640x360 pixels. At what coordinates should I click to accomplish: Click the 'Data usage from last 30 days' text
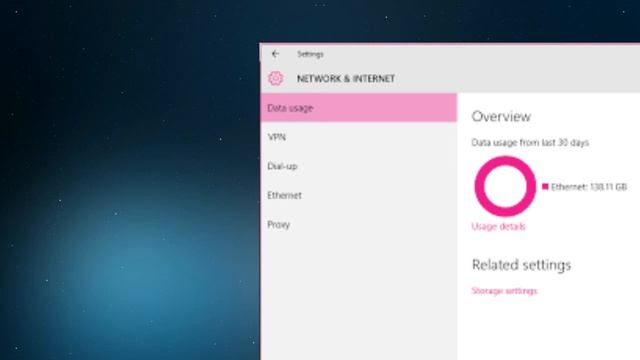point(530,143)
